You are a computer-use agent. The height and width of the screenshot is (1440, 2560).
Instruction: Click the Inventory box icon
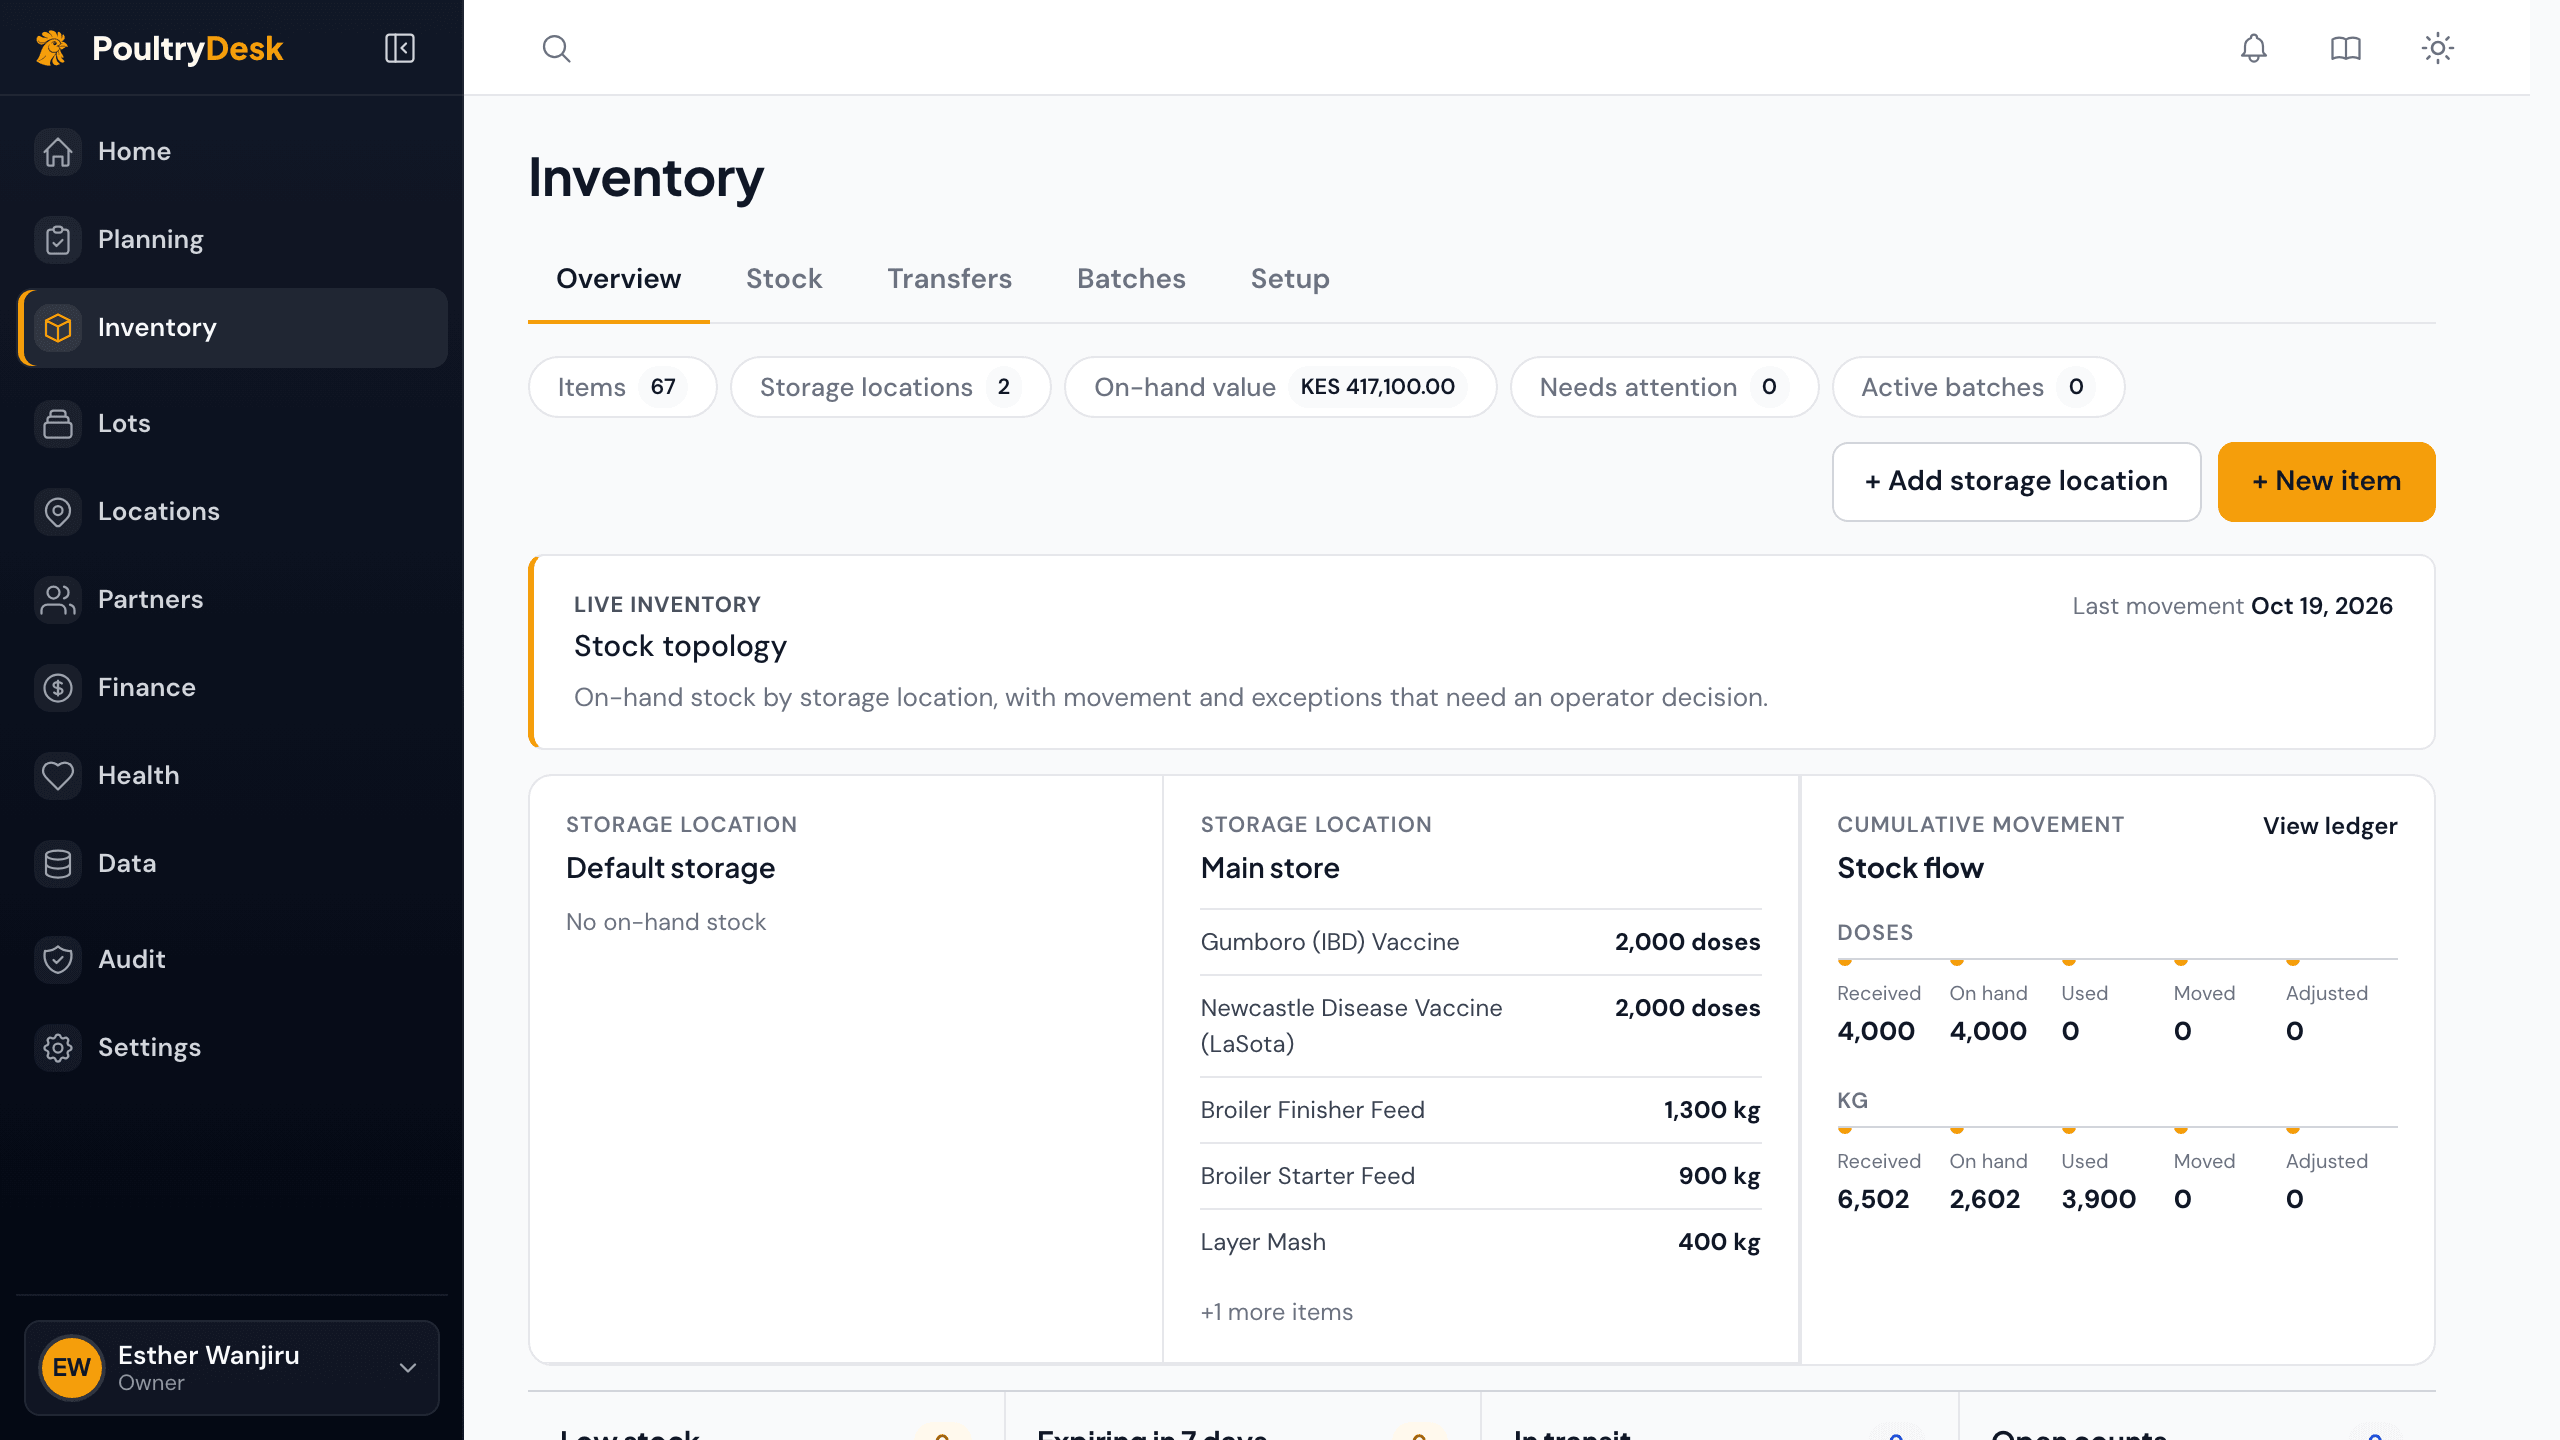58,328
